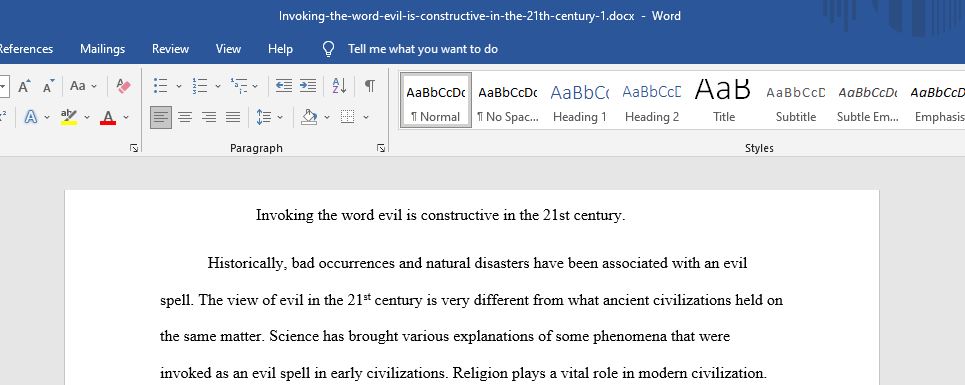The image size is (965, 385).
Task: Click the word 'Religion' in the paragraph
Action: [x=479, y=373]
